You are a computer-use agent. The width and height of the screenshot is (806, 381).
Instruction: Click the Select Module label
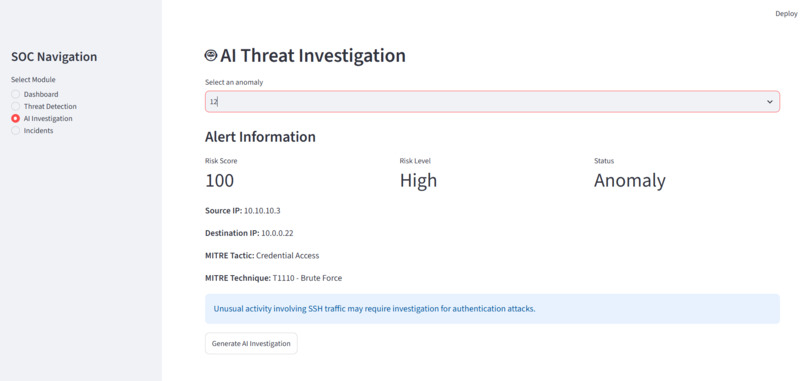(33, 80)
